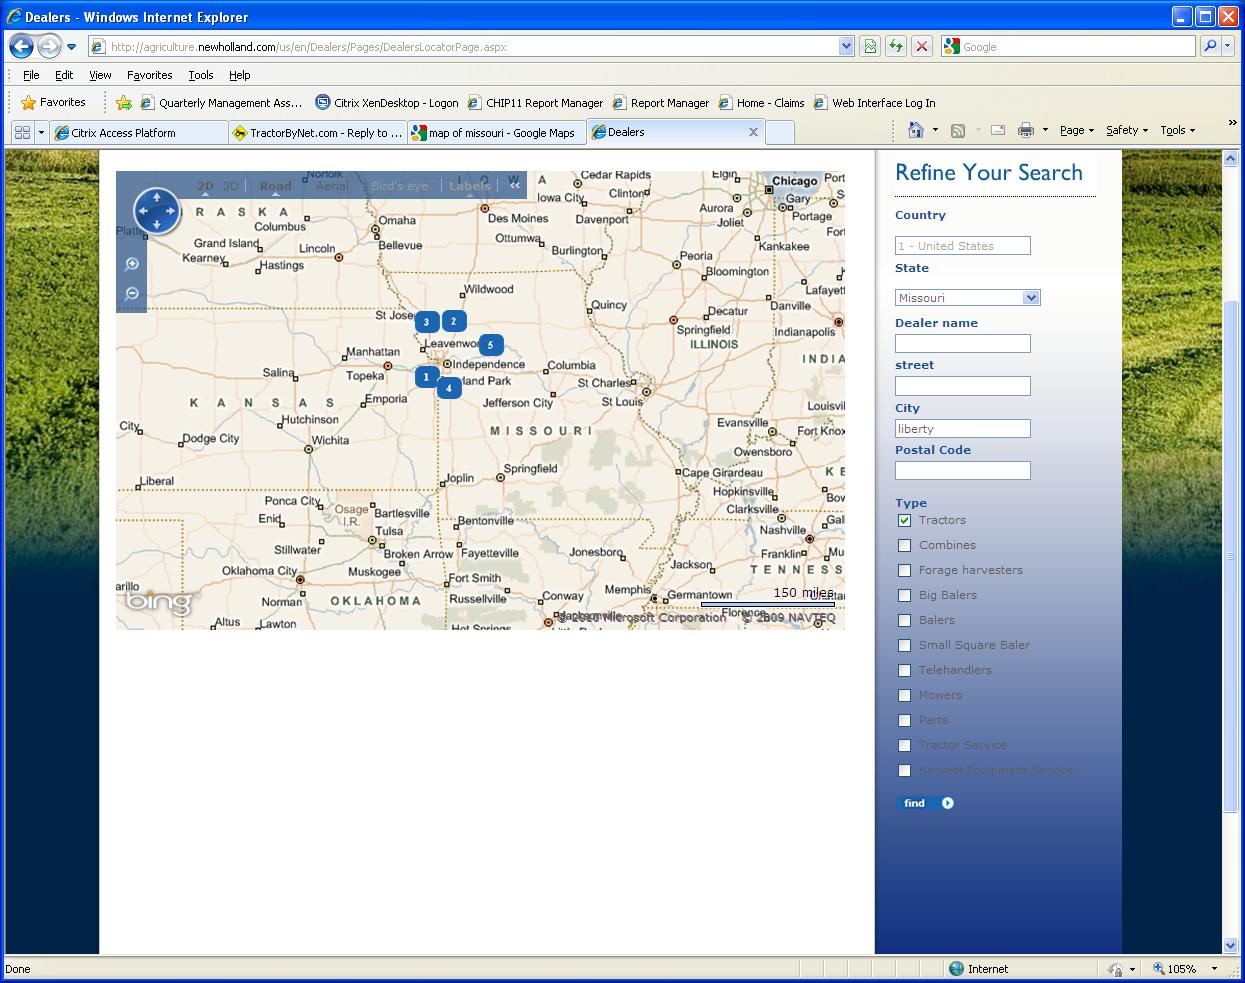Image resolution: width=1245 pixels, height=983 pixels.
Task: Click the map pan compass control
Action: [x=157, y=211]
